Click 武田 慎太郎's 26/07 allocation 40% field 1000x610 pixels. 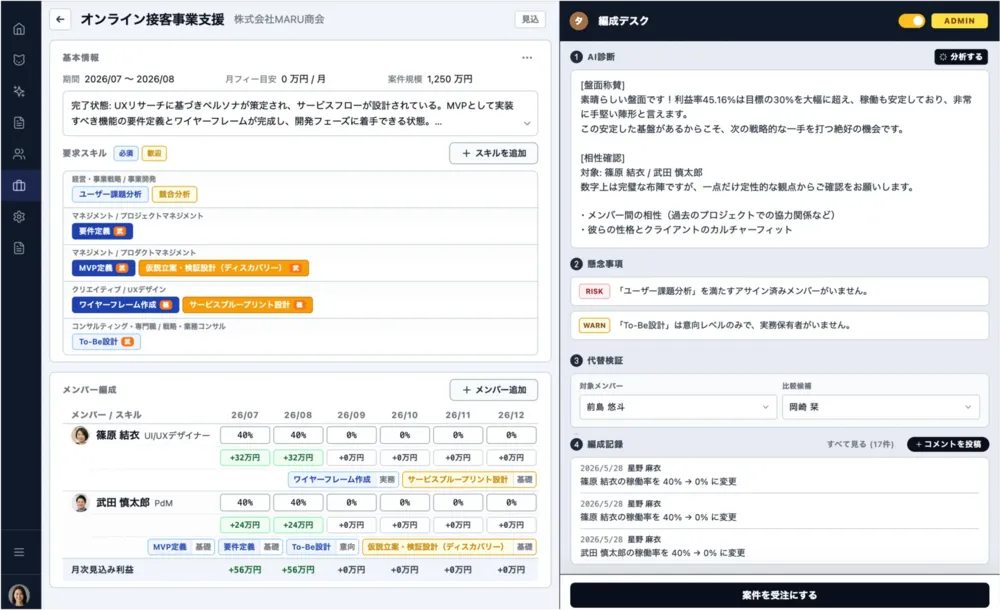pos(245,503)
